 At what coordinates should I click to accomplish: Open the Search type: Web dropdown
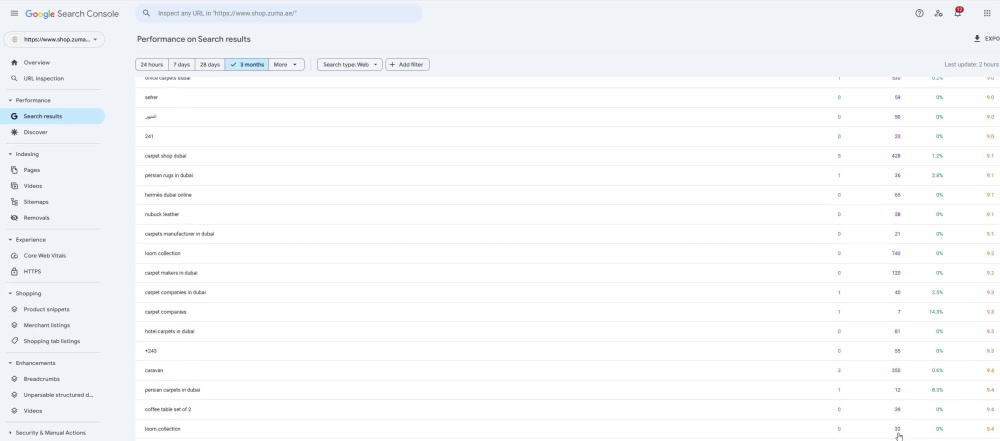tap(349, 64)
